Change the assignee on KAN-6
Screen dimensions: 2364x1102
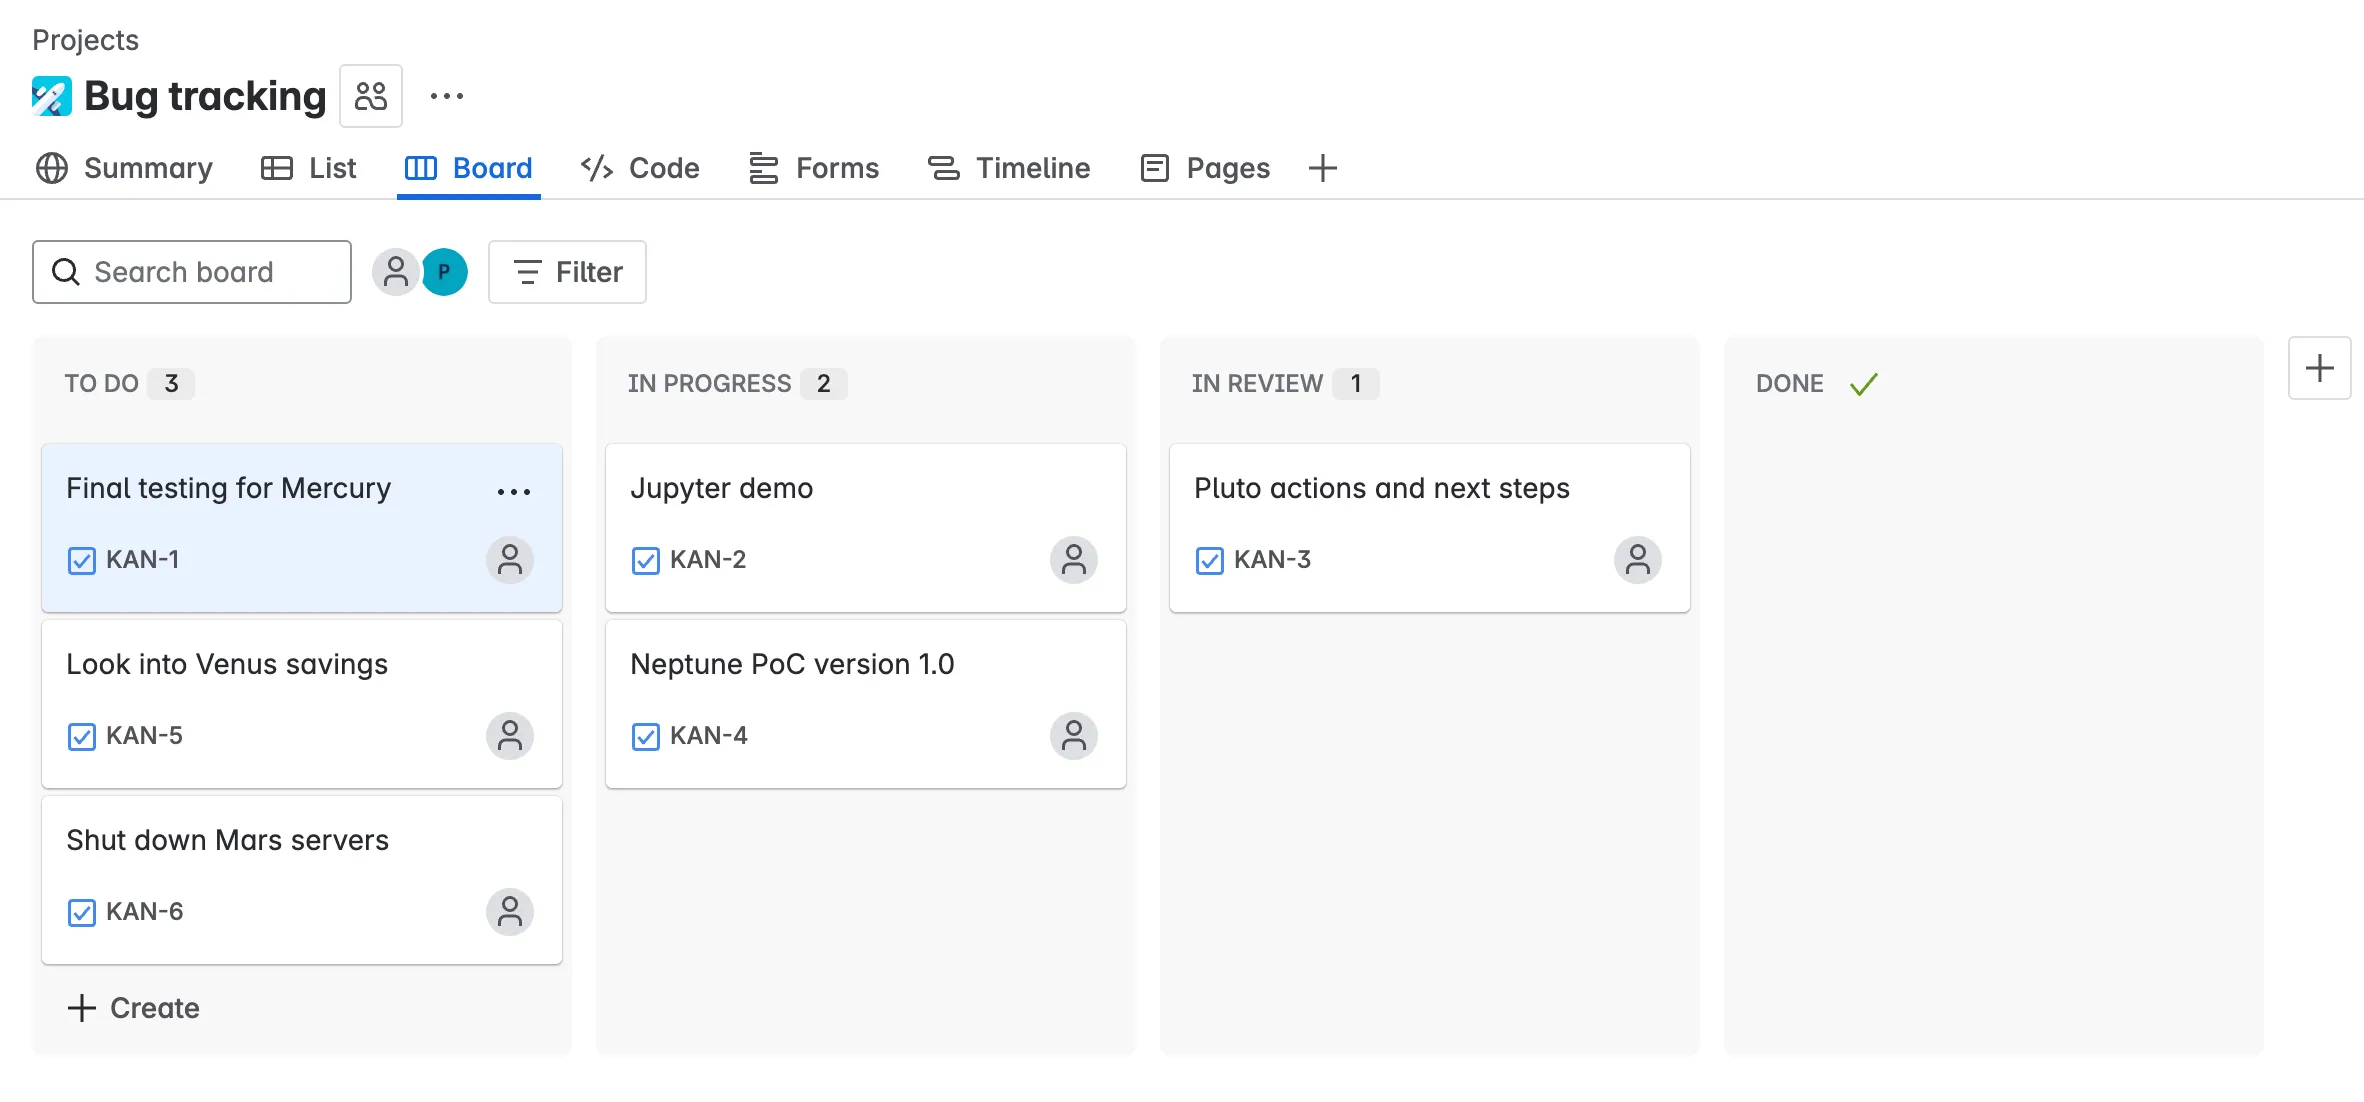point(510,912)
